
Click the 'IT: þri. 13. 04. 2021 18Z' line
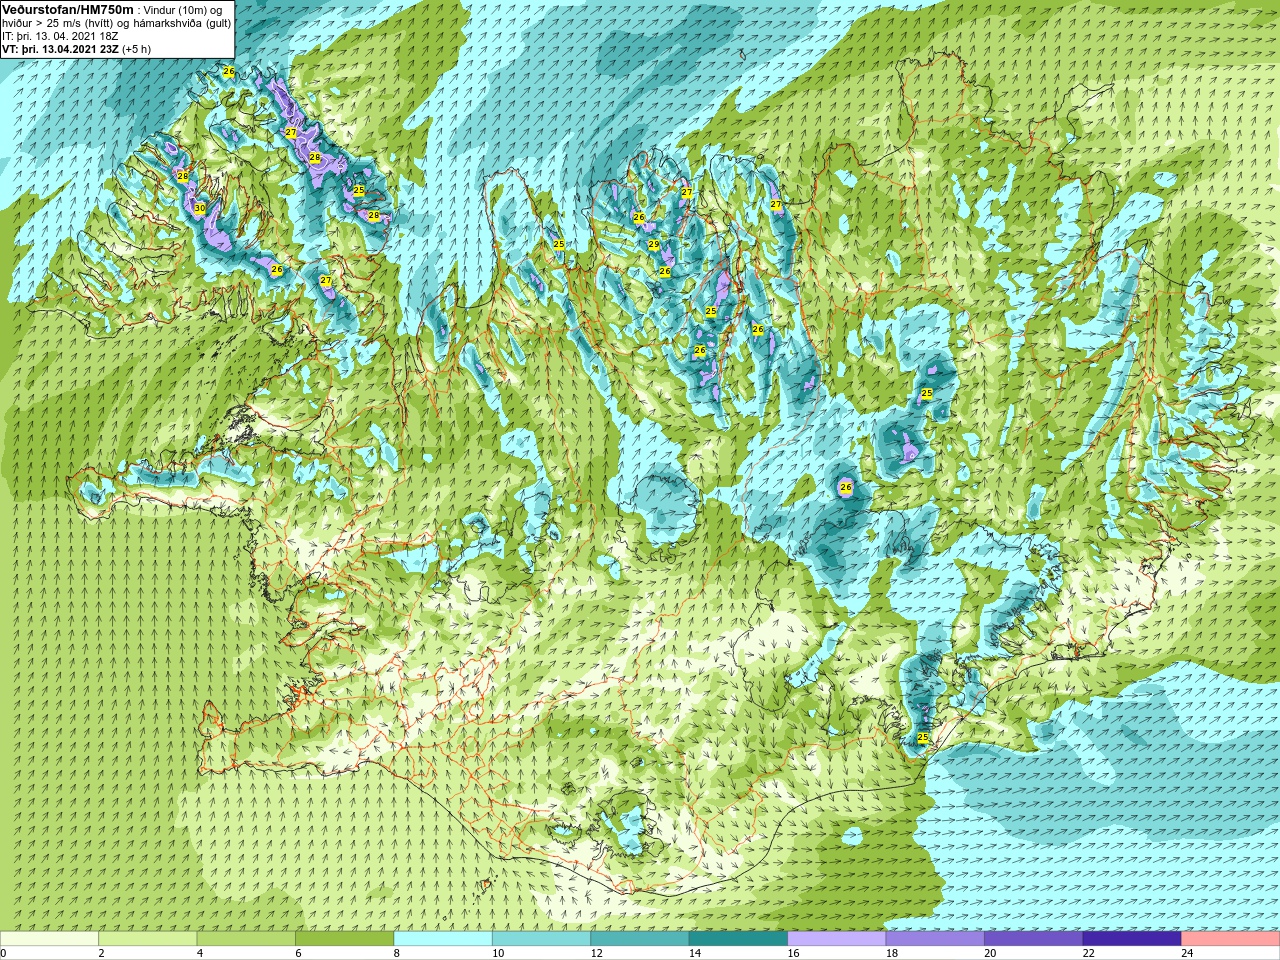click(x=60, y=36)
